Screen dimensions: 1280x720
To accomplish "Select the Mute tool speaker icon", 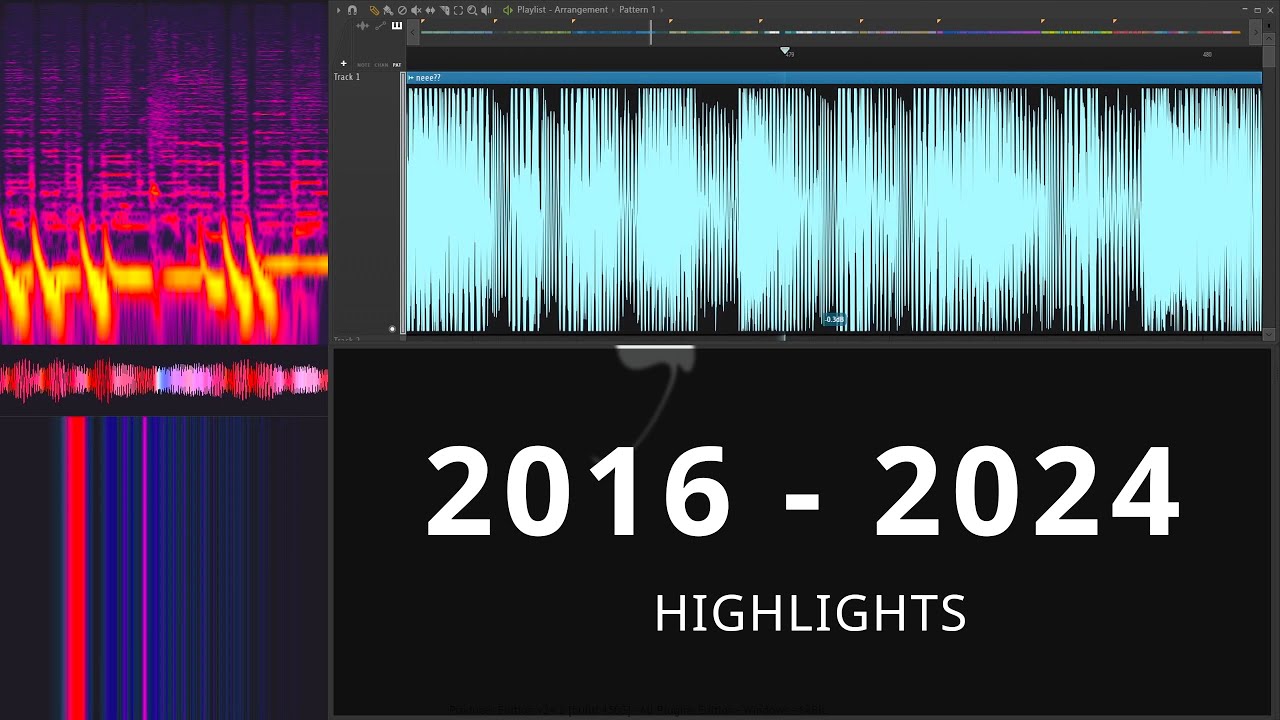I will 416,10.
